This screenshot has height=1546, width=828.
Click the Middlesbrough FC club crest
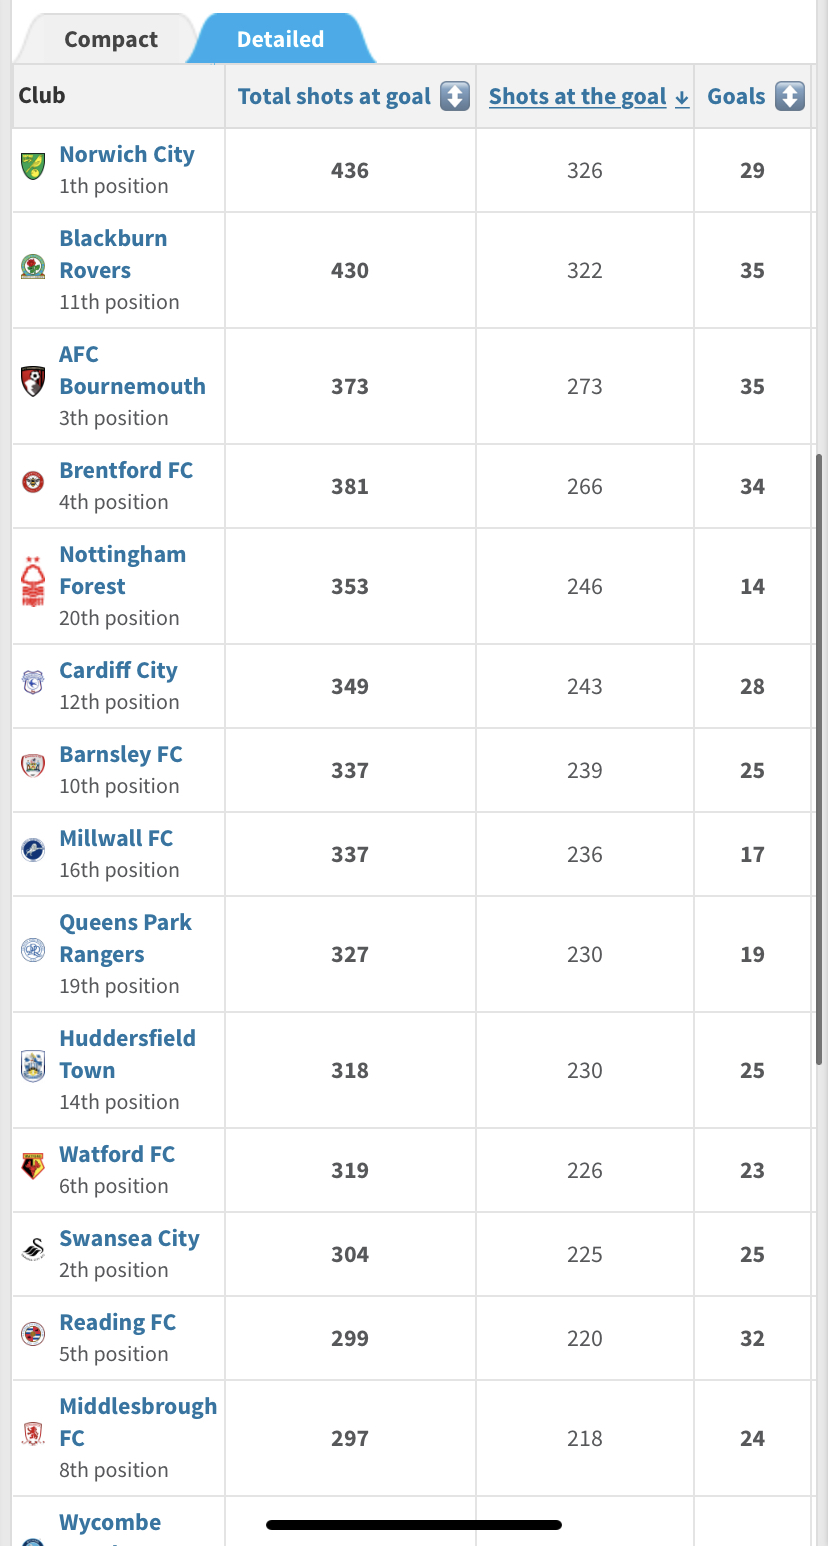coord(33,1434)
